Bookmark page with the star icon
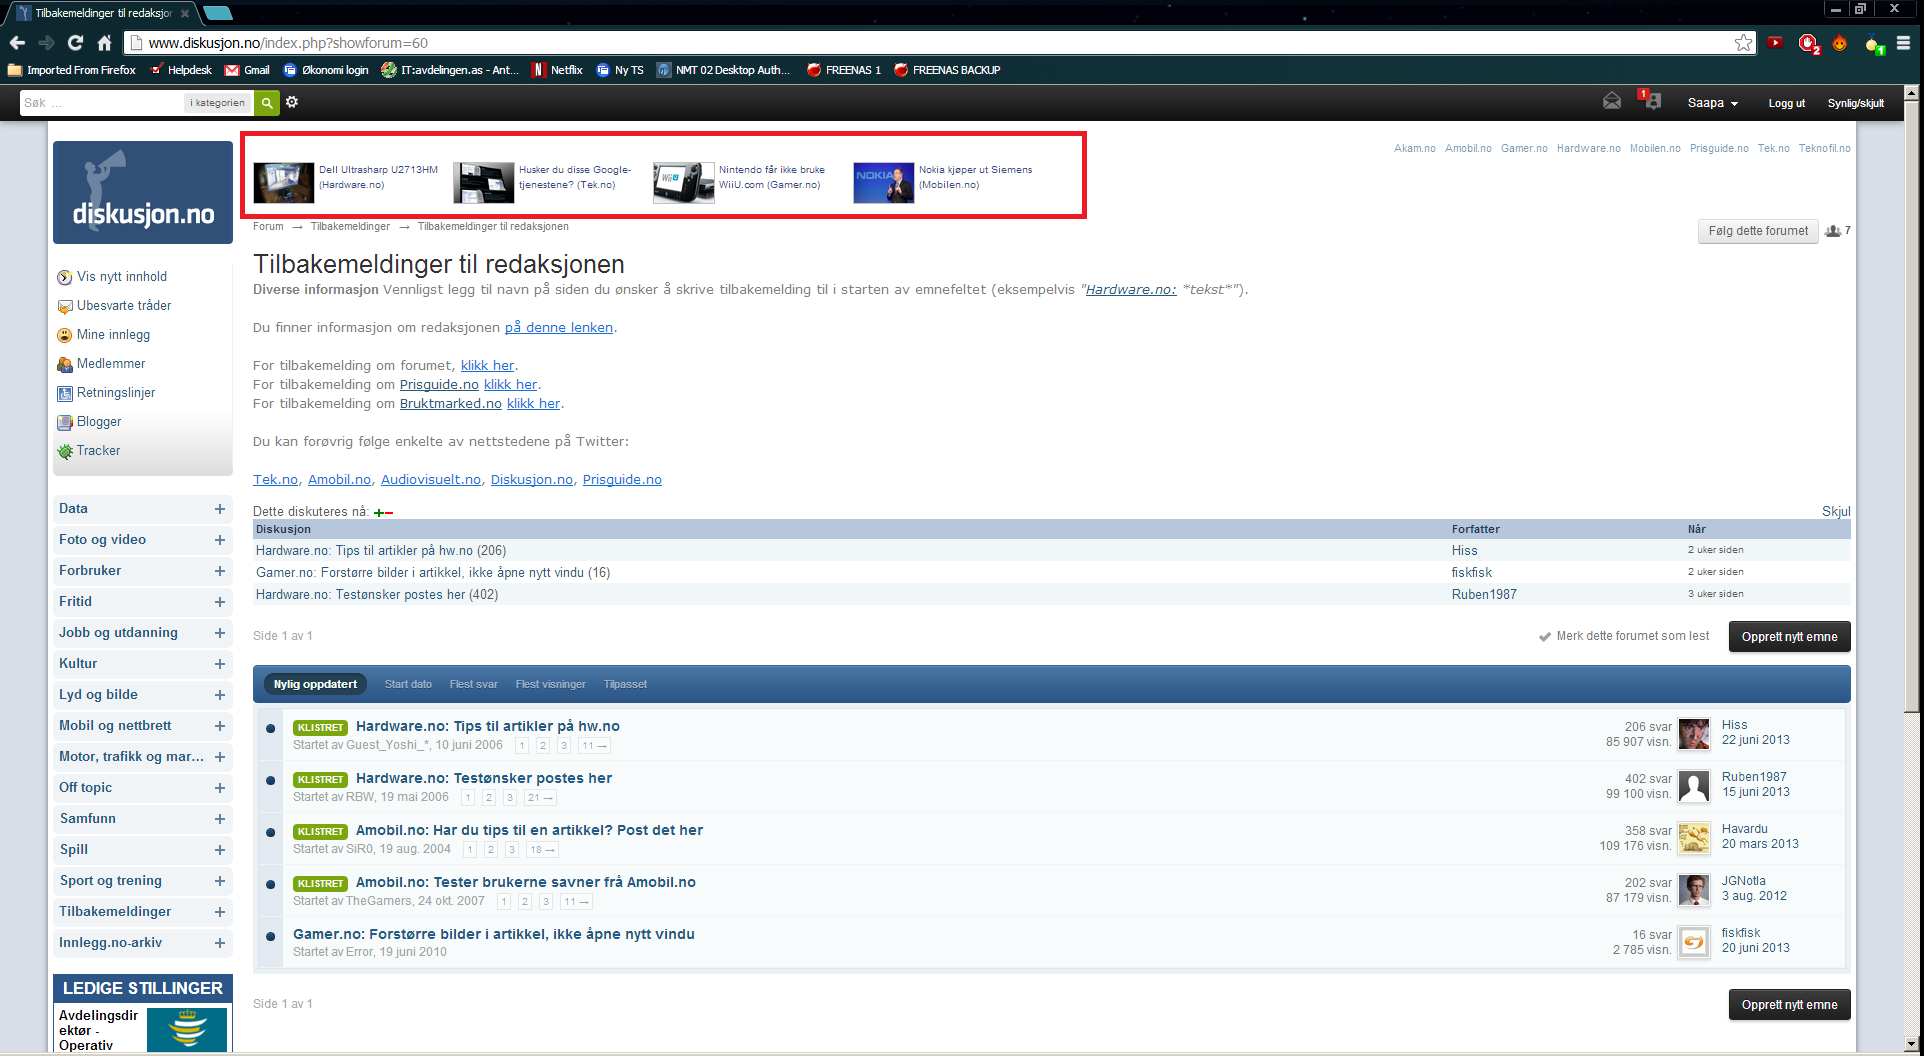1924x1061 pixels. tap(1743, 43)
